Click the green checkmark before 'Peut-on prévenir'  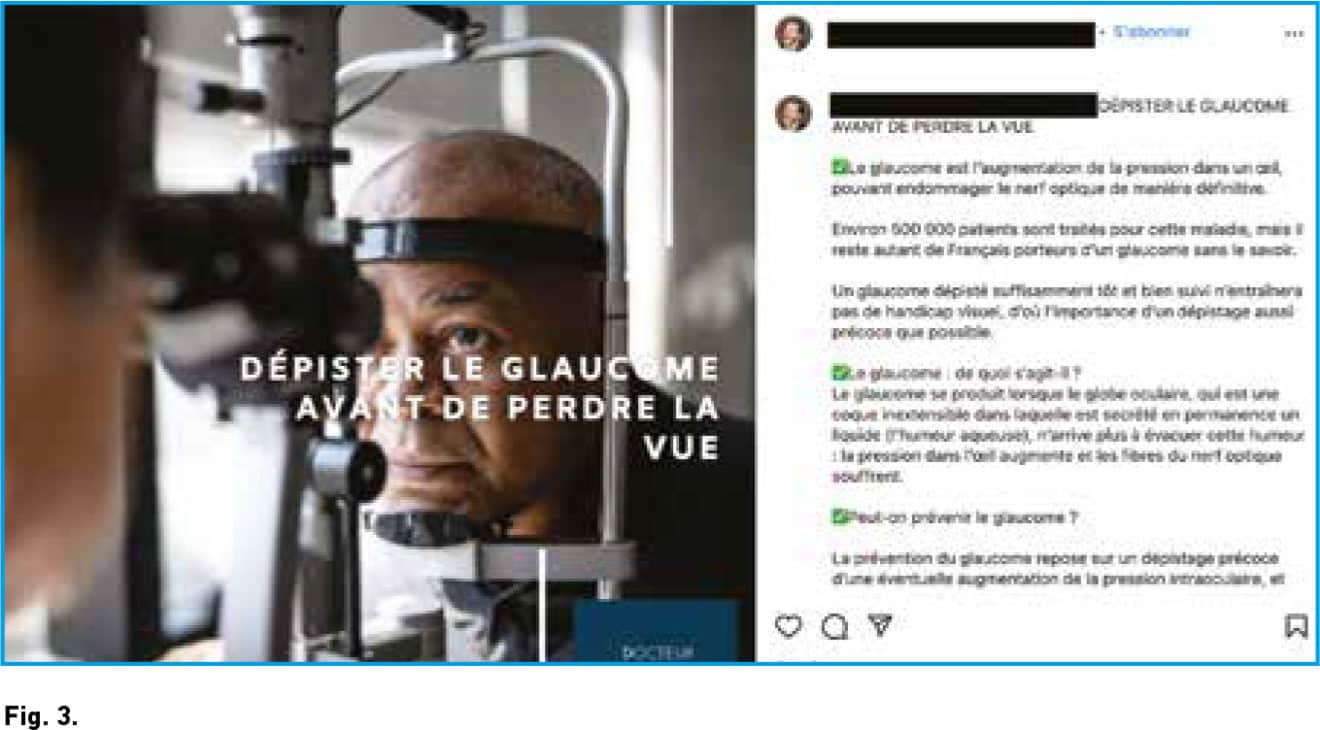coord(838,517)
